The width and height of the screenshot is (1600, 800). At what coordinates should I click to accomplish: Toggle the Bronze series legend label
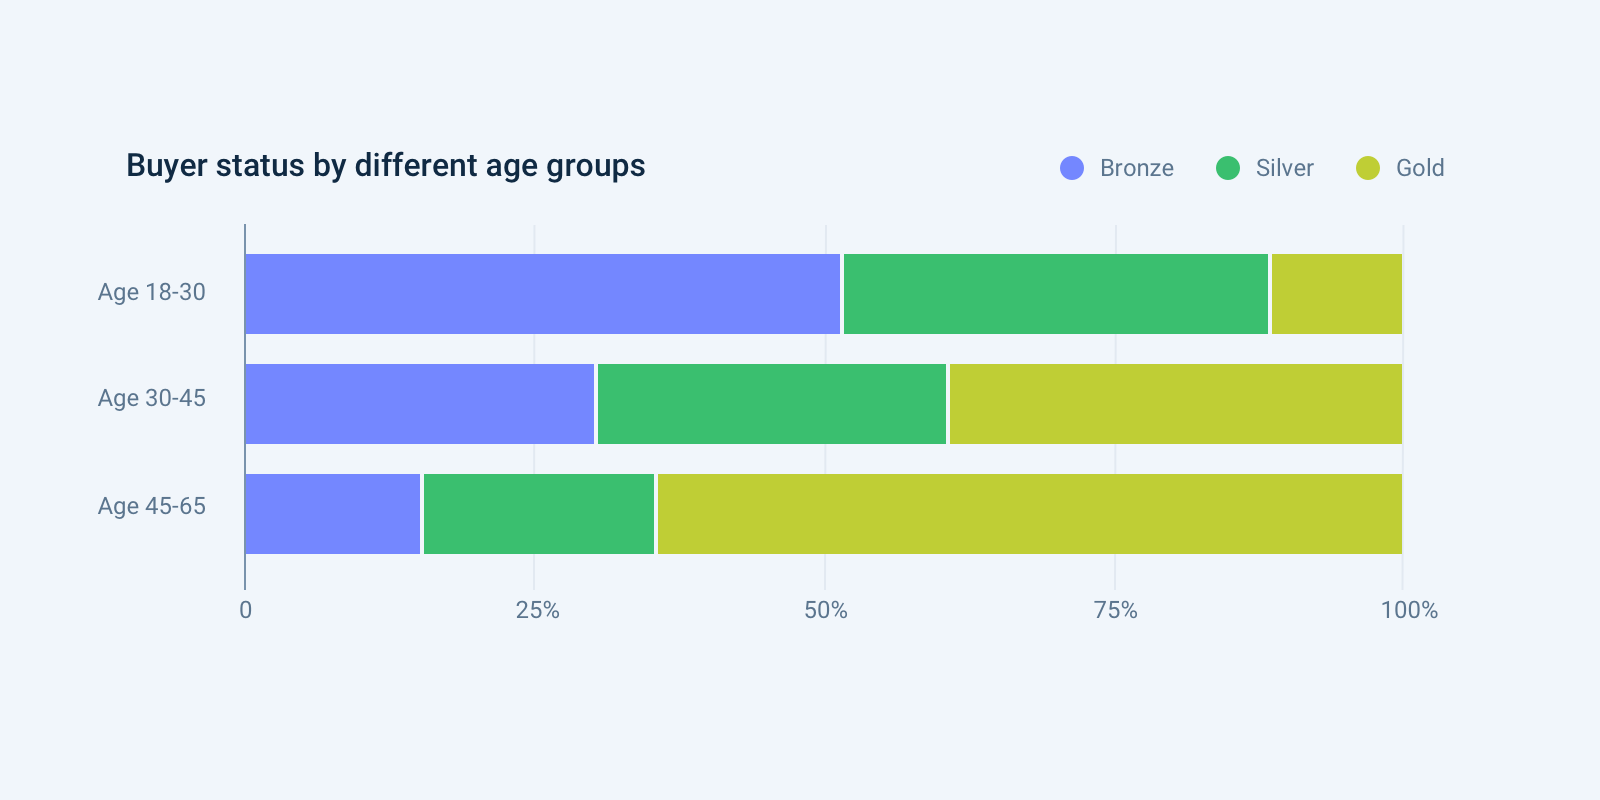(1136, 168)
